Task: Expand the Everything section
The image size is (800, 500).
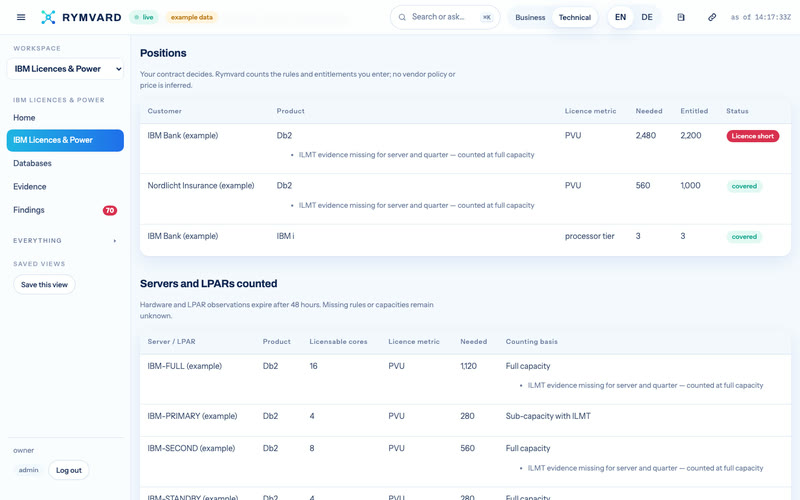Action: (65, 240)
